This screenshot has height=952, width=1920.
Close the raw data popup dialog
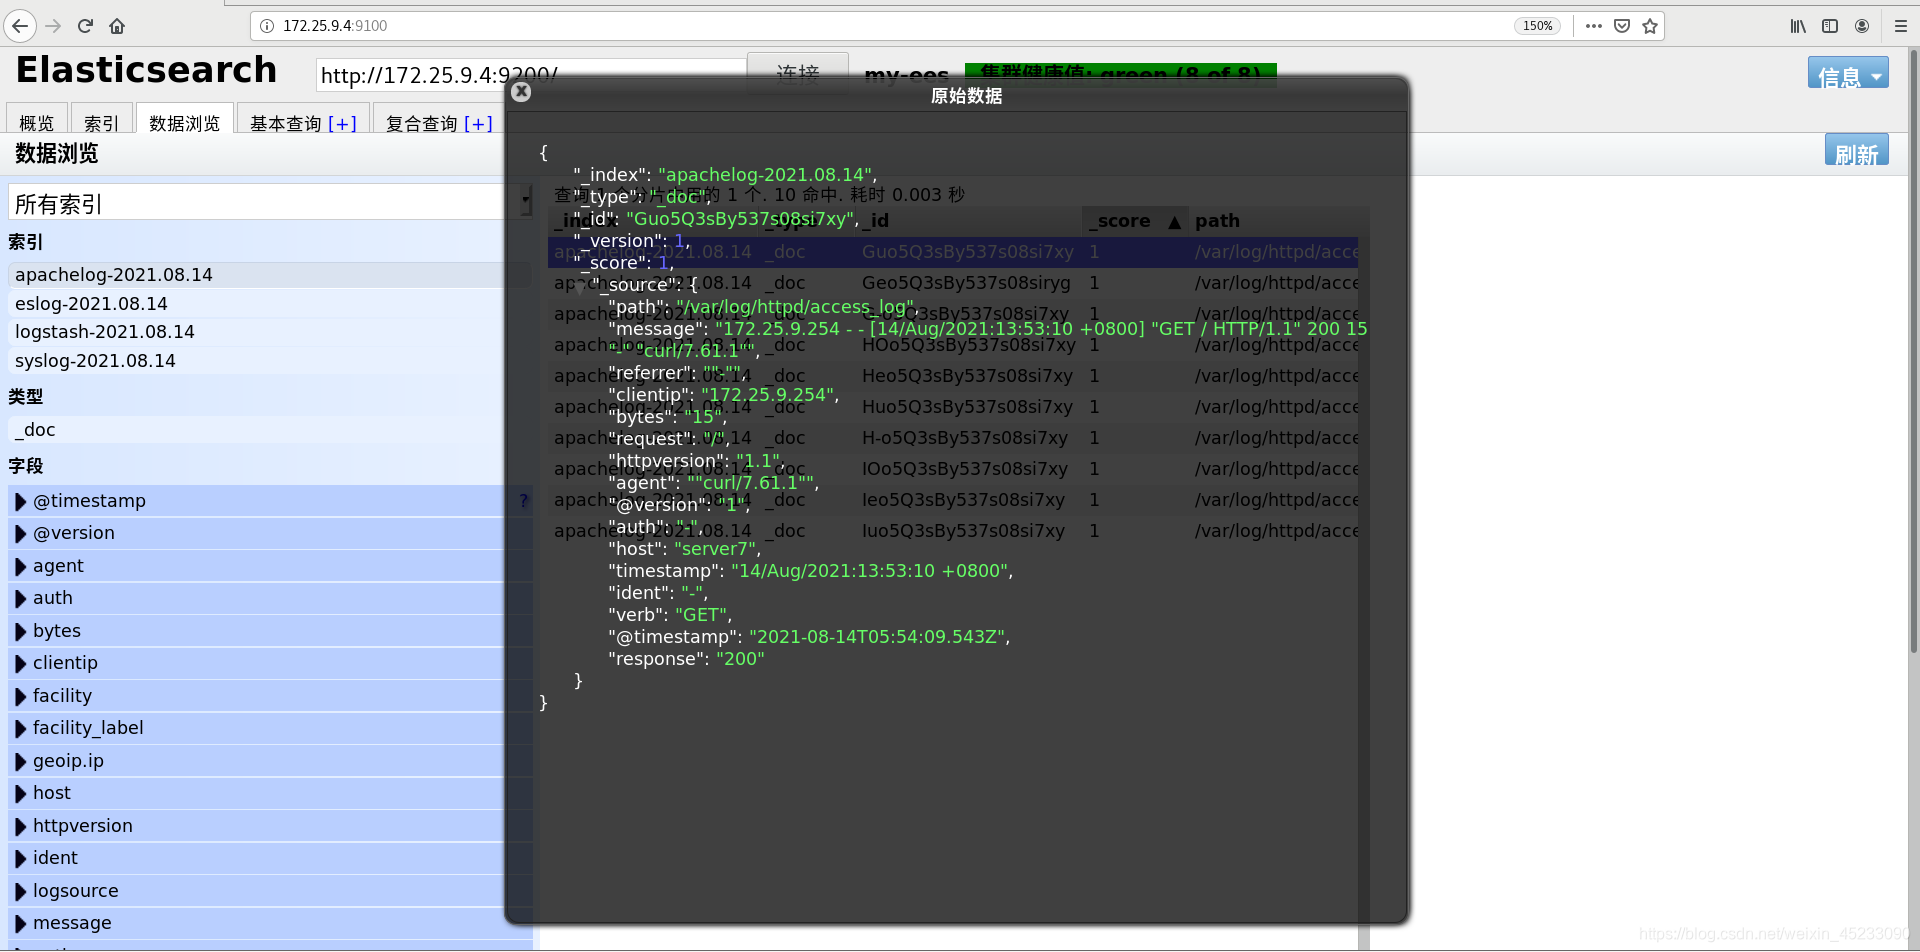[521, 92]
